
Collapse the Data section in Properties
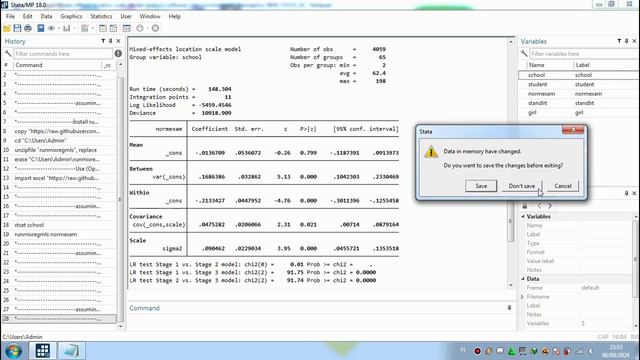click(523, 279)
